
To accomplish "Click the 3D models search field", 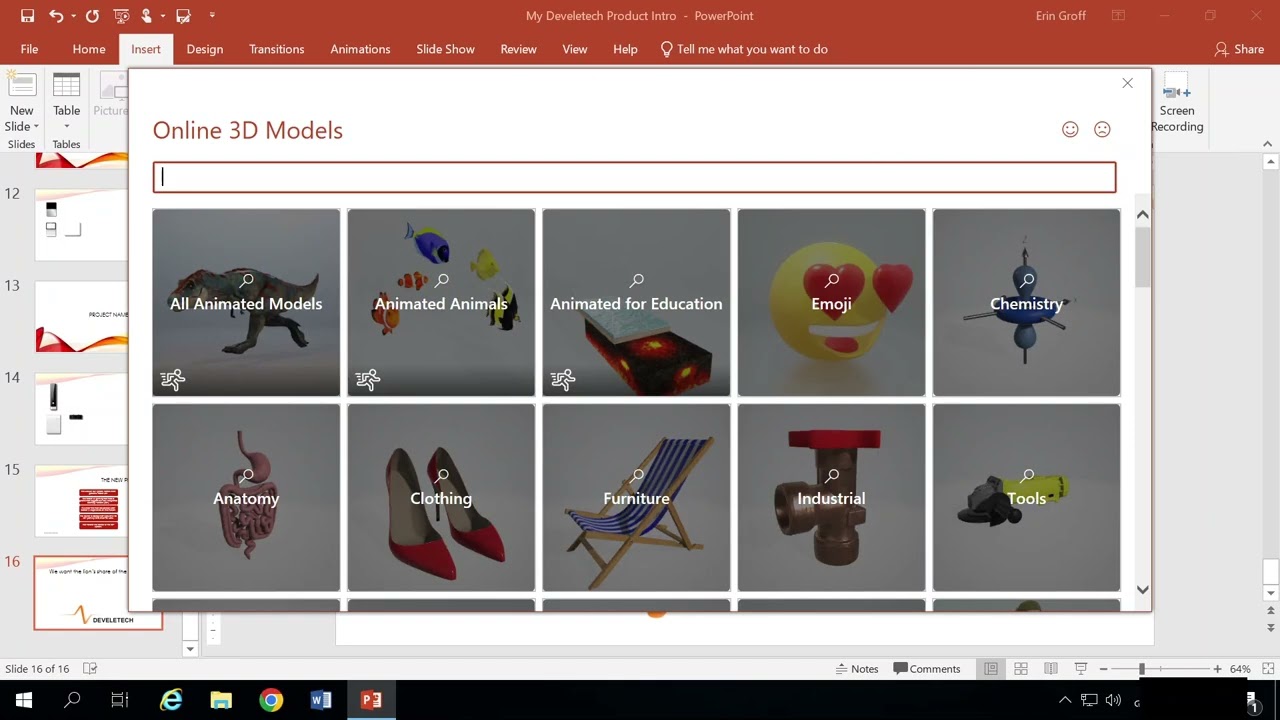I will [634, 177].
